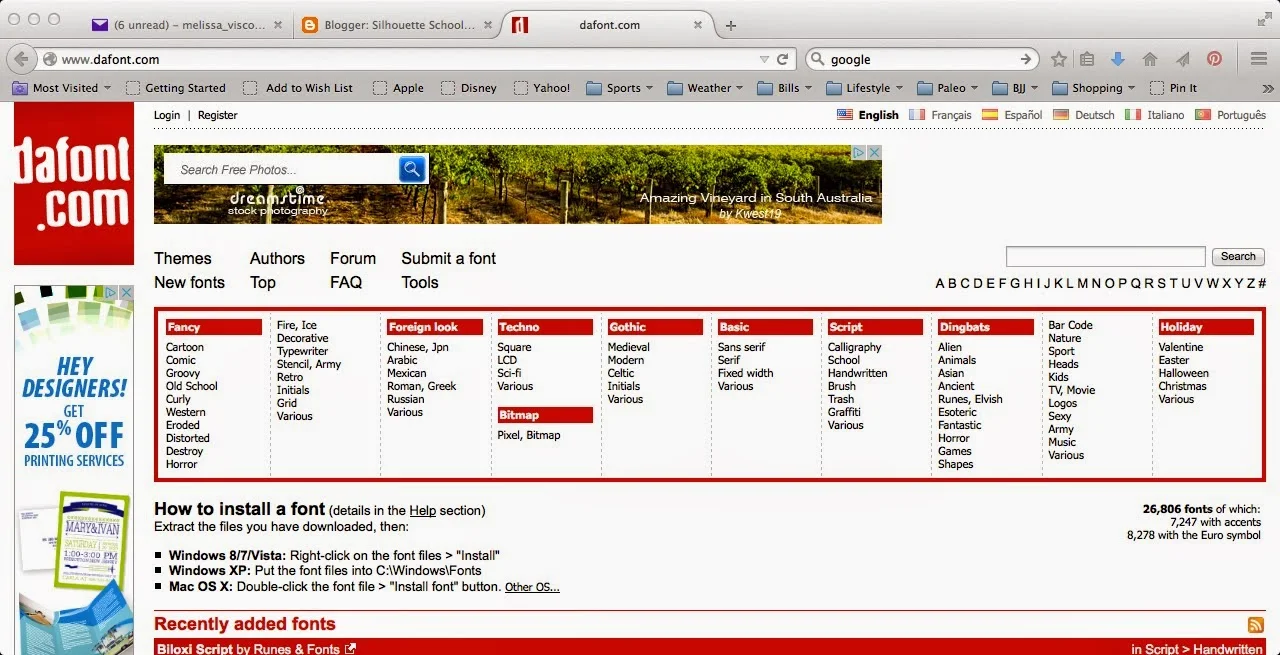The height and width of the screenshot is (655, 1280).
Task: Open the URL history dropdown arrow
Action: tap(764, 60)
